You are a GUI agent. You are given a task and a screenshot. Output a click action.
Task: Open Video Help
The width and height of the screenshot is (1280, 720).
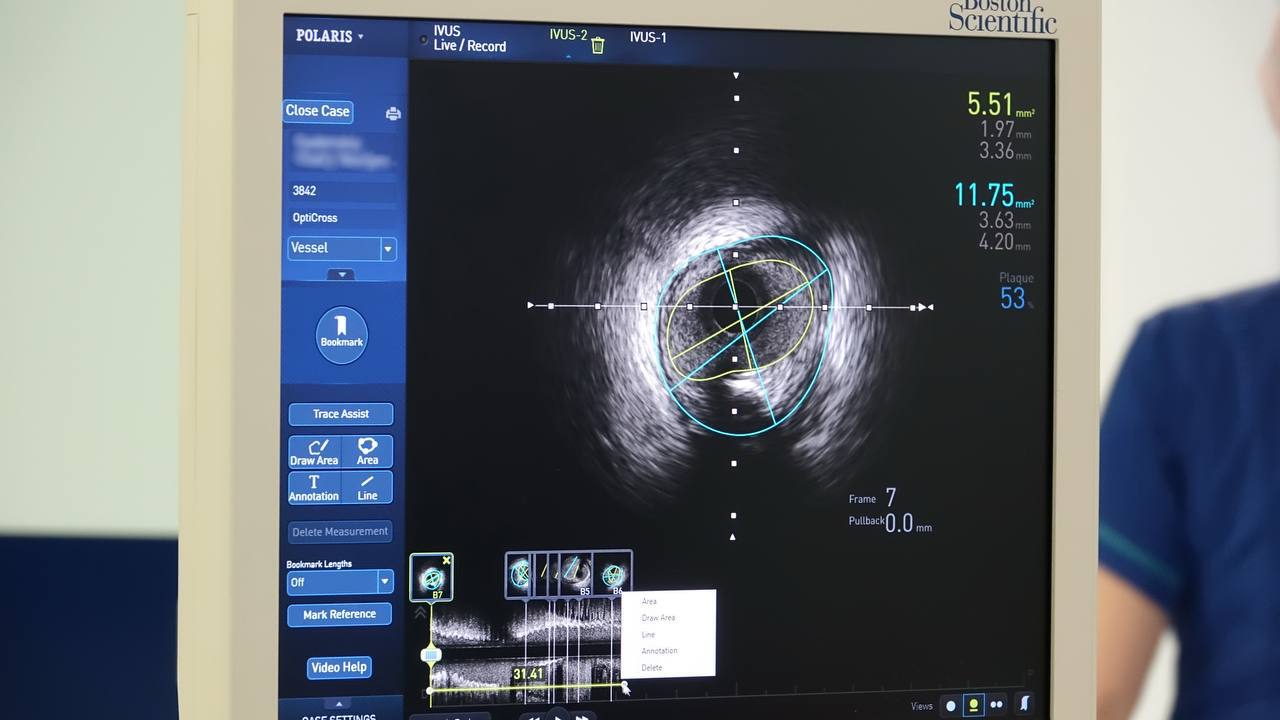pos(339,667)
